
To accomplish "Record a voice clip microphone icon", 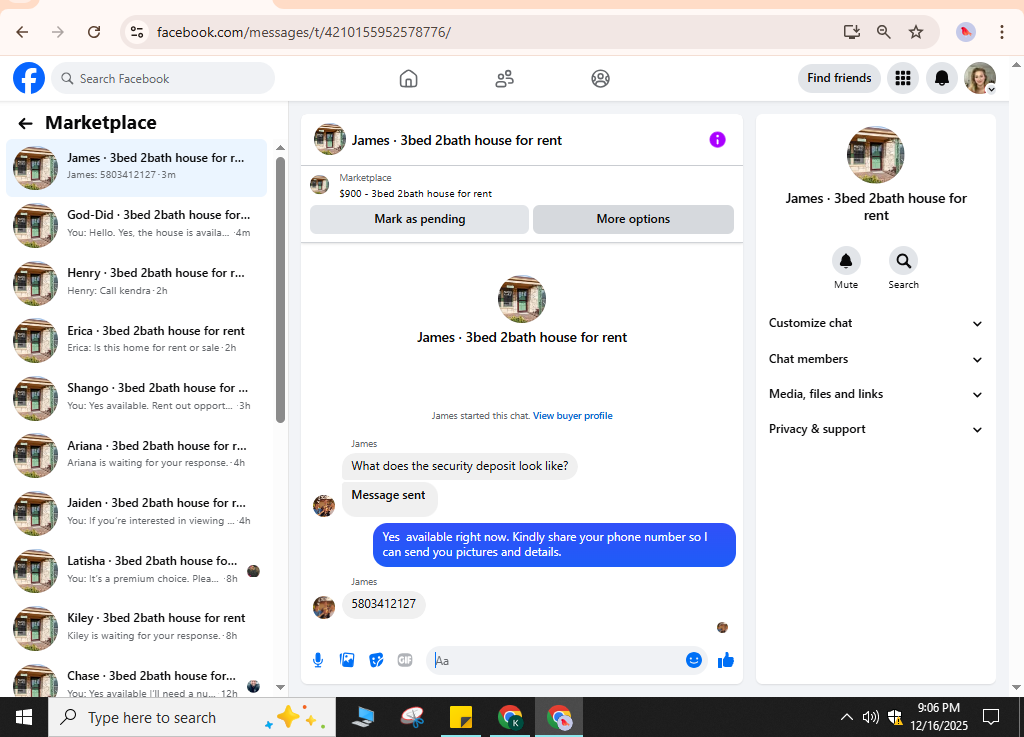I will [x=318, y=660].
